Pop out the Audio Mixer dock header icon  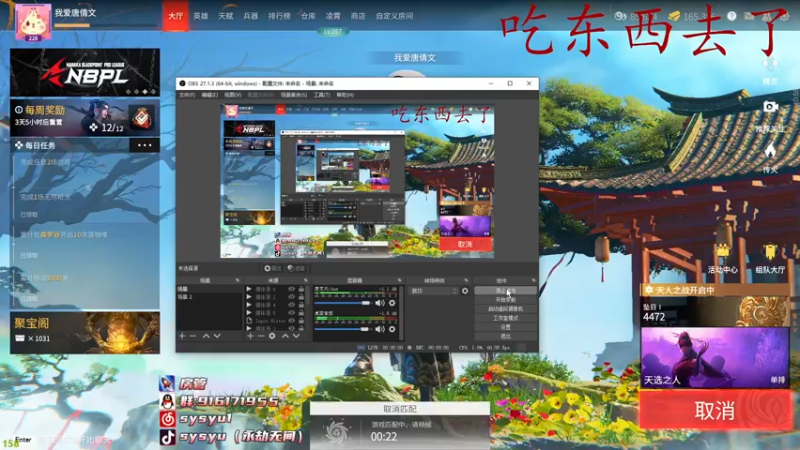399,280
